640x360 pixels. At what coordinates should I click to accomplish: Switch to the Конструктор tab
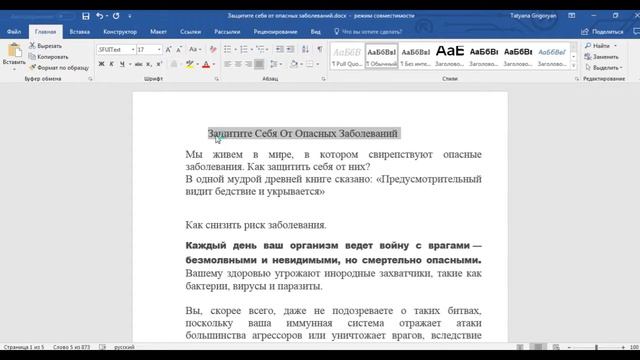[120, 31]
